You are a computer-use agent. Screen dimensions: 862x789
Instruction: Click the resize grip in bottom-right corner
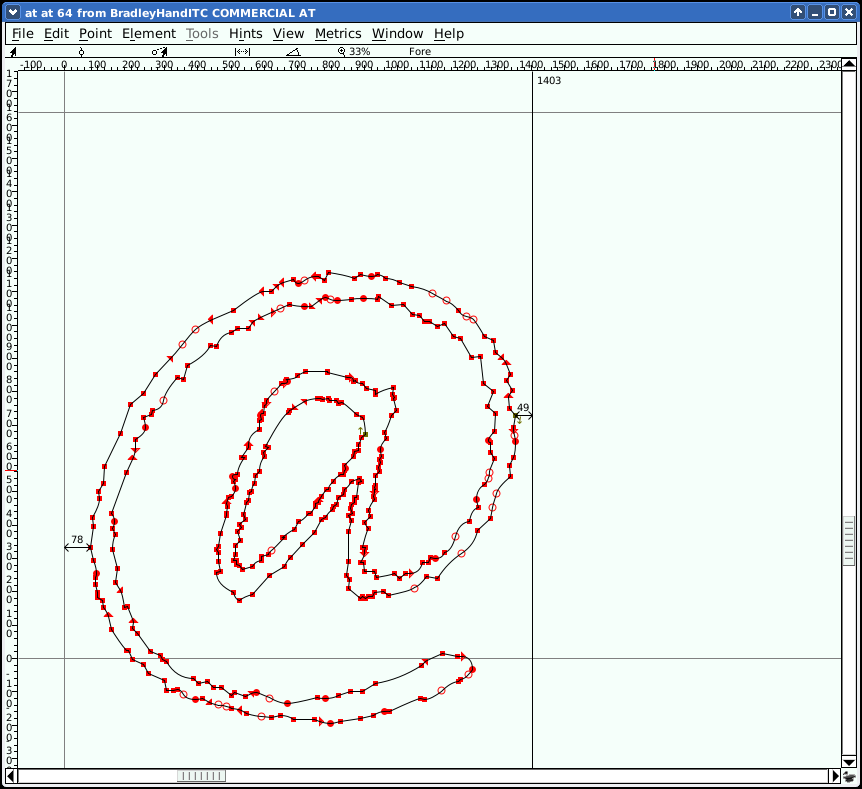(x=849, y=776)
